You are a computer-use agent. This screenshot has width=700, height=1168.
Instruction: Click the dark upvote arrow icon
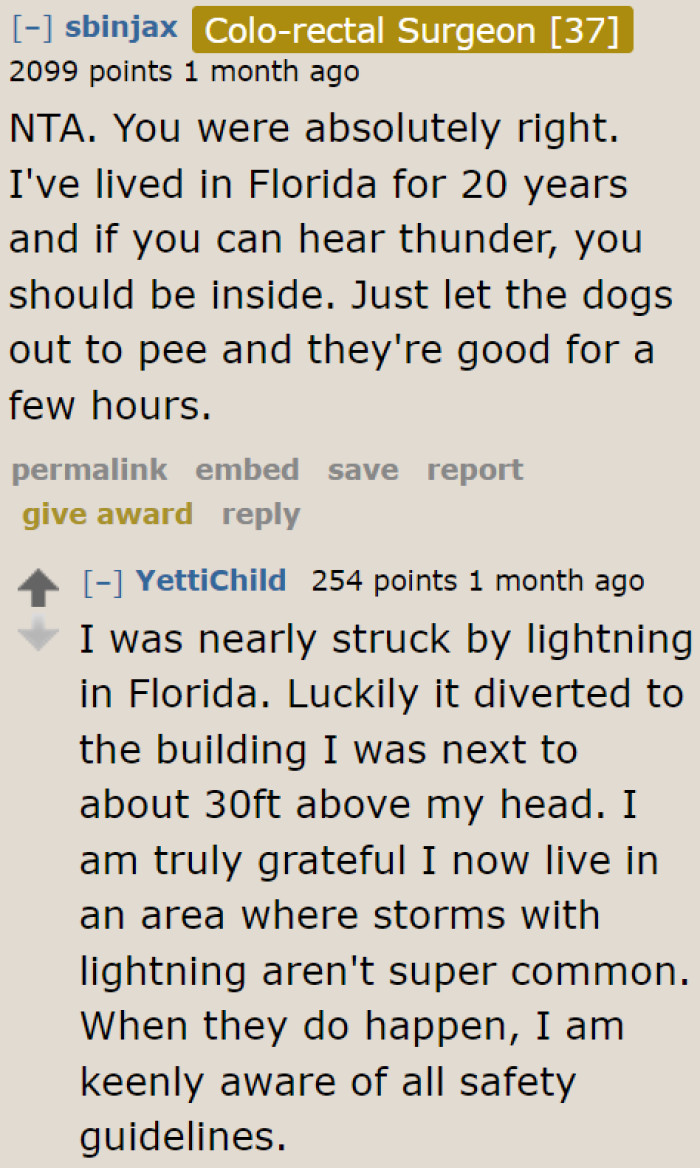click(40, 587)
